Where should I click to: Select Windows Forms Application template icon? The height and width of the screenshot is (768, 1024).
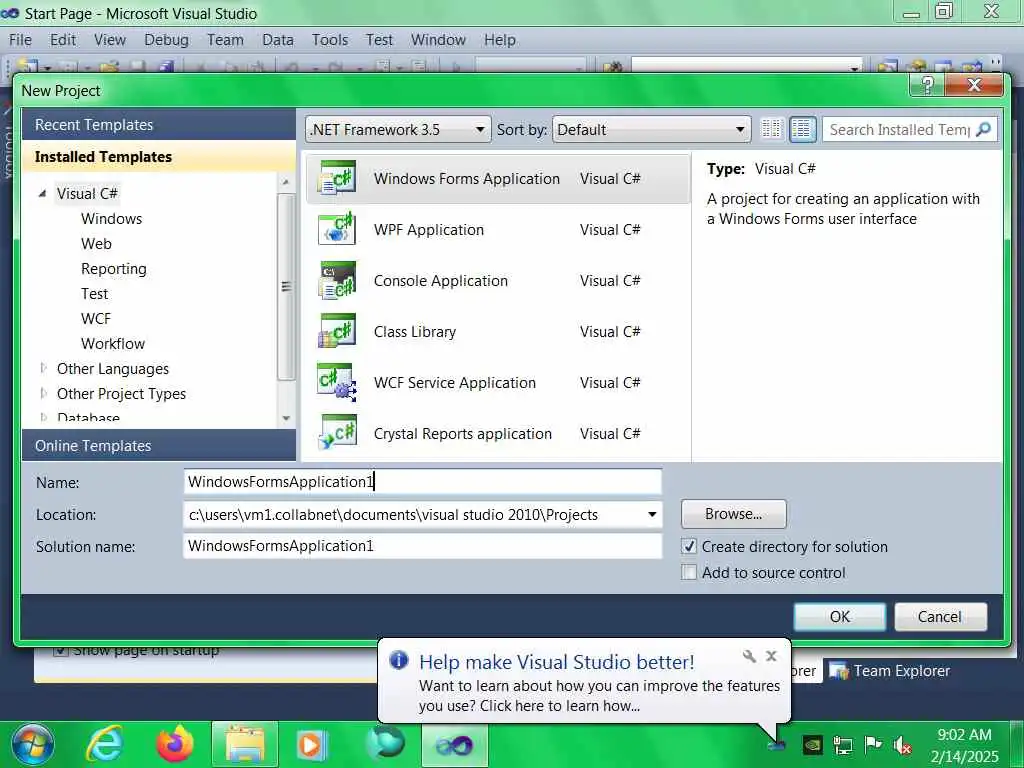[337, 178]
